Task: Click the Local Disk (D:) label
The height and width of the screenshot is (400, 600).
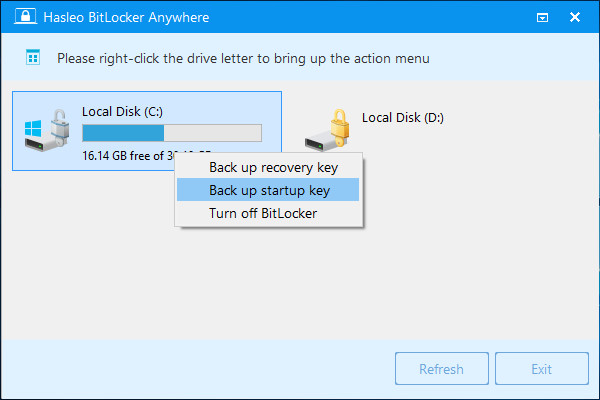Action: click(403, 118)
